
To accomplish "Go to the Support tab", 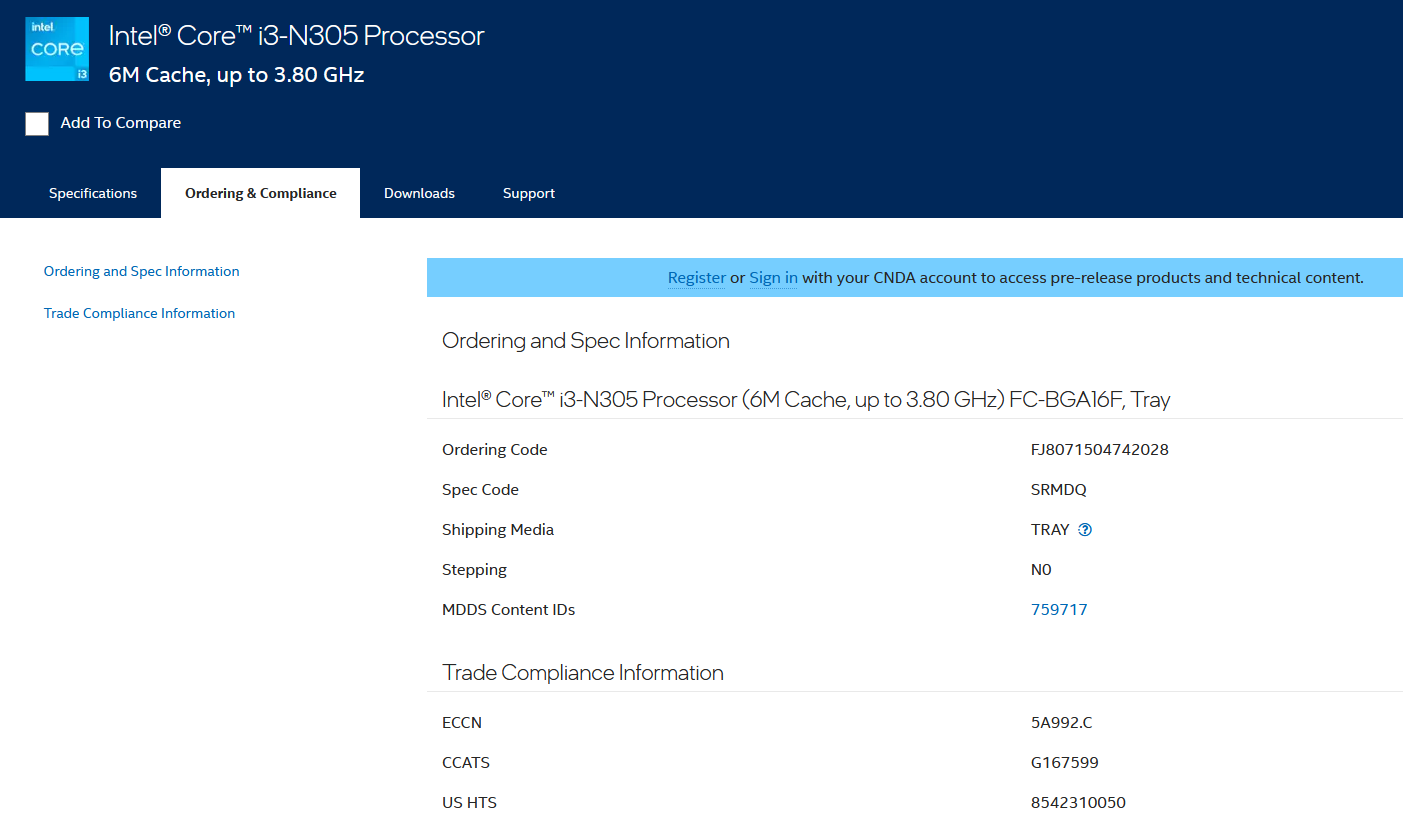I will coord(528,193).
